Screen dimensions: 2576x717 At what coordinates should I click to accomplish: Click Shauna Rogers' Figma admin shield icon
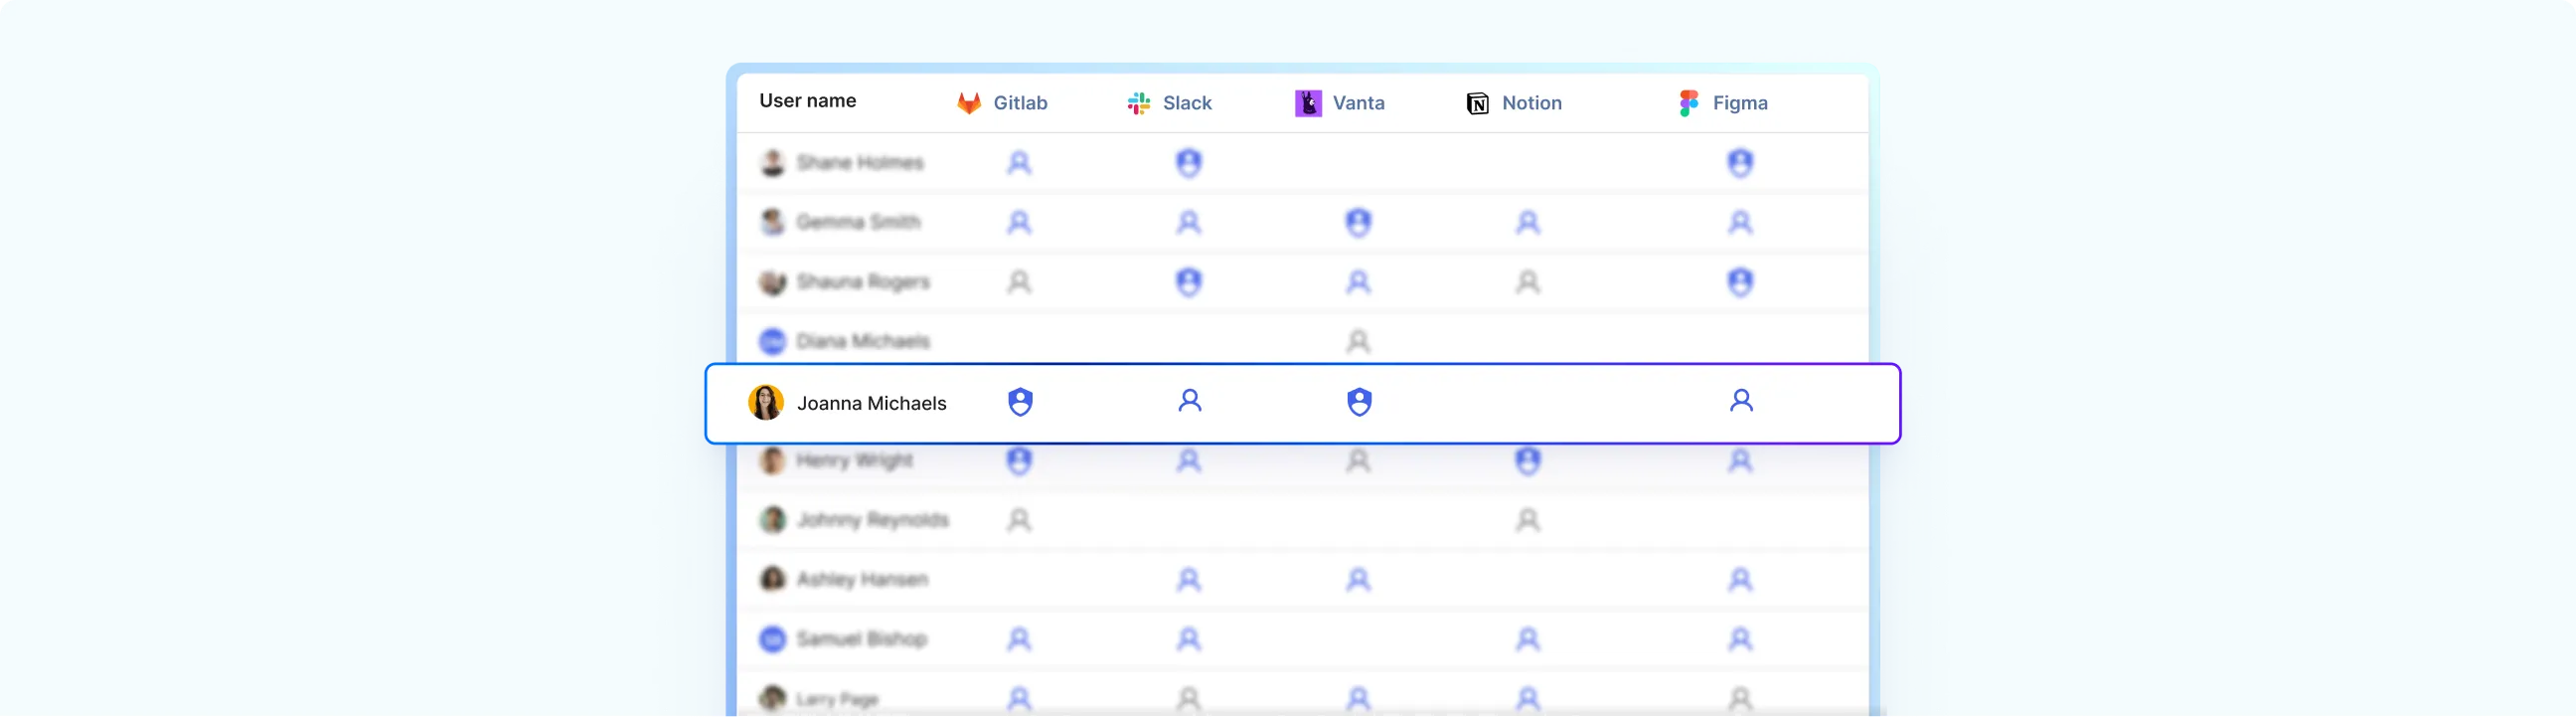pos(1740,282)
